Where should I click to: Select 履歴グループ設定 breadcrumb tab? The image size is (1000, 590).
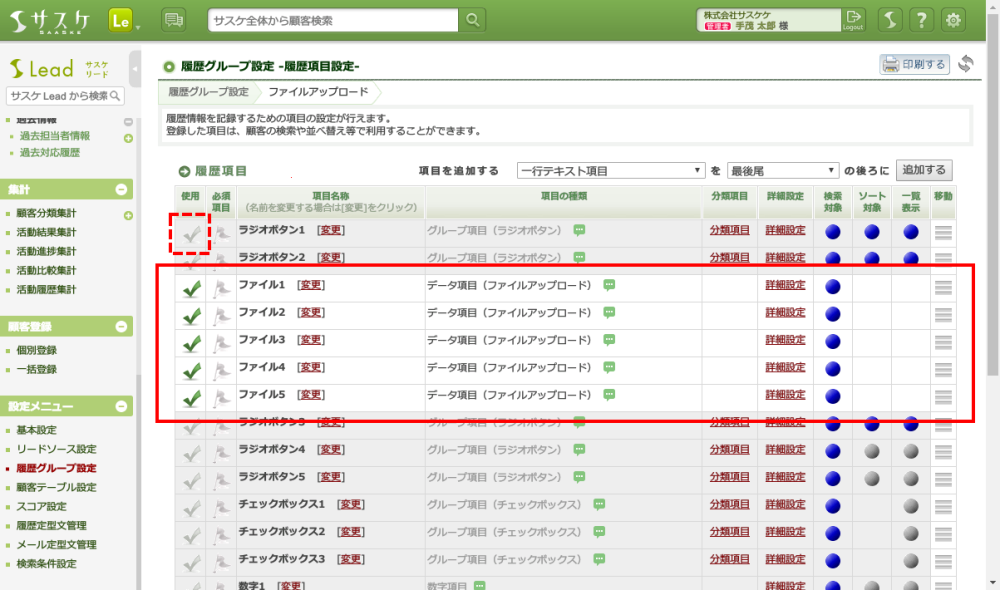tap(208, 92)
